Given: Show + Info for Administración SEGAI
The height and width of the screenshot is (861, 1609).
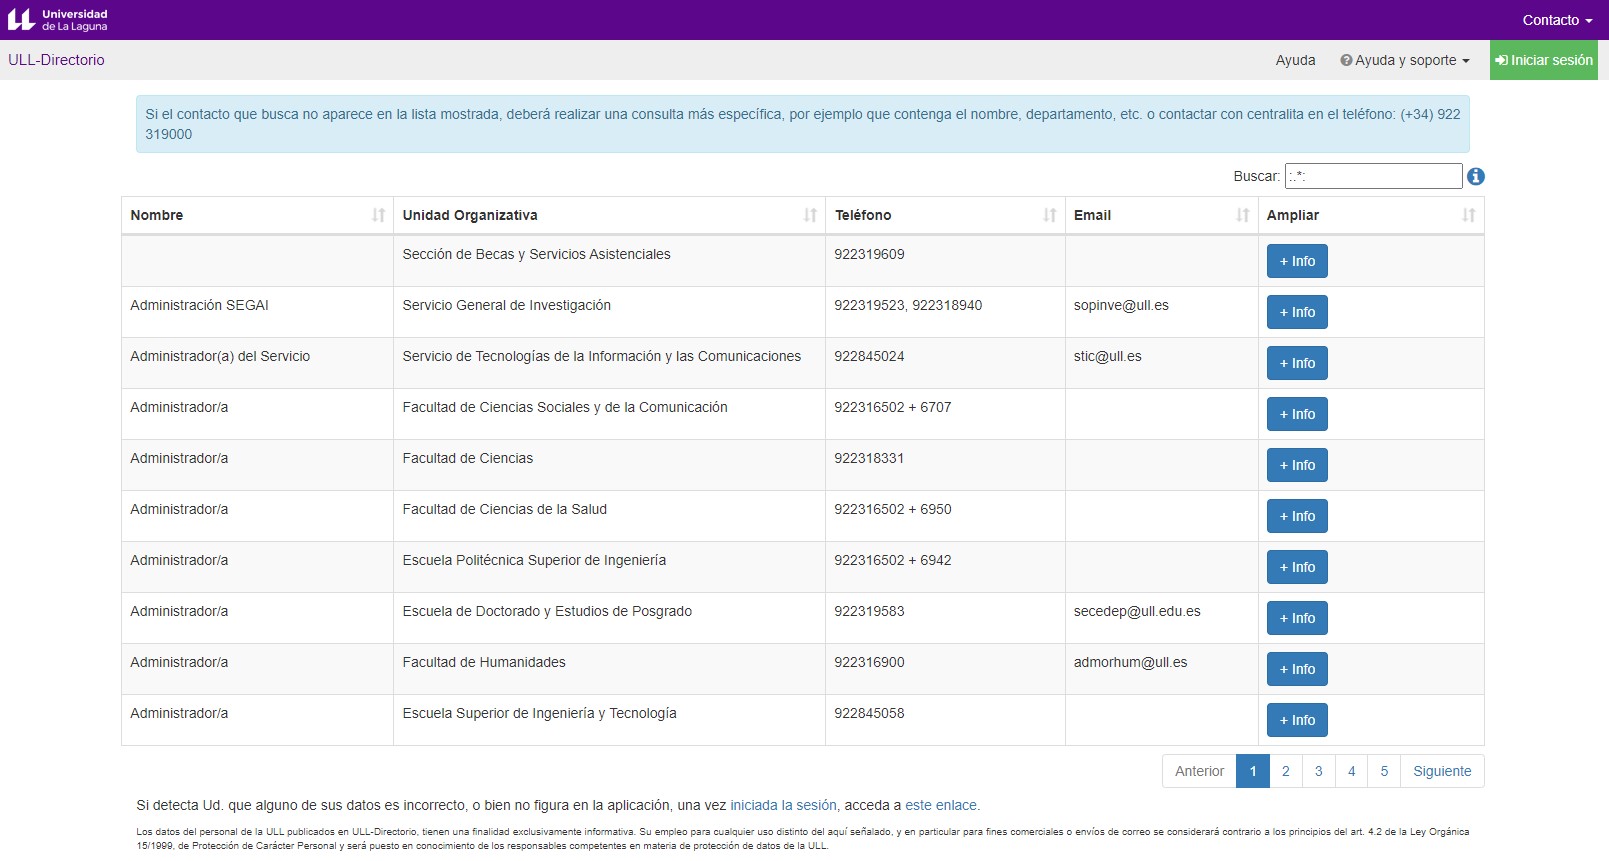Looking at the screenshot, I should tap(1297, 312).
